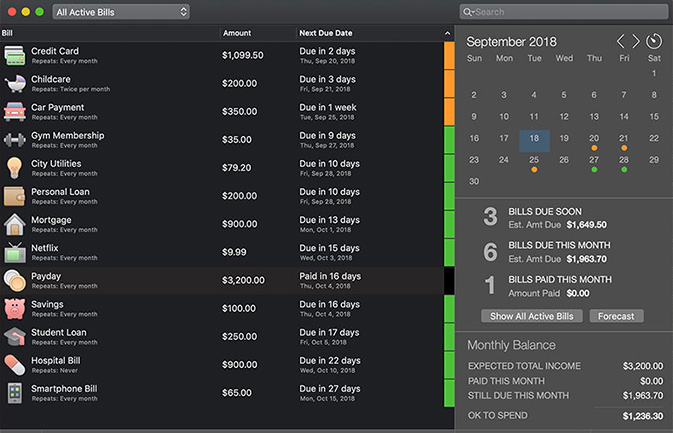Open search options magnifier dropdown
The image size is (673, 433).
tap(468, 12)
